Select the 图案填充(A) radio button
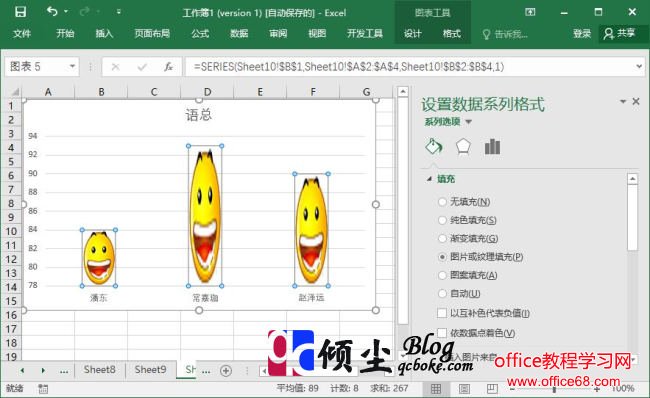Screen dimensions: 650x398 click(442, 275)
